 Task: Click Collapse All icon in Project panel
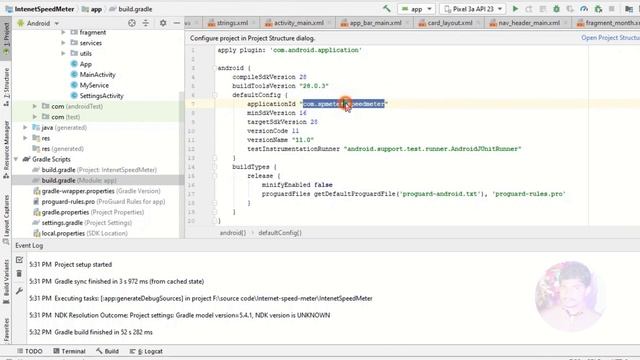[x=146, y=23]
